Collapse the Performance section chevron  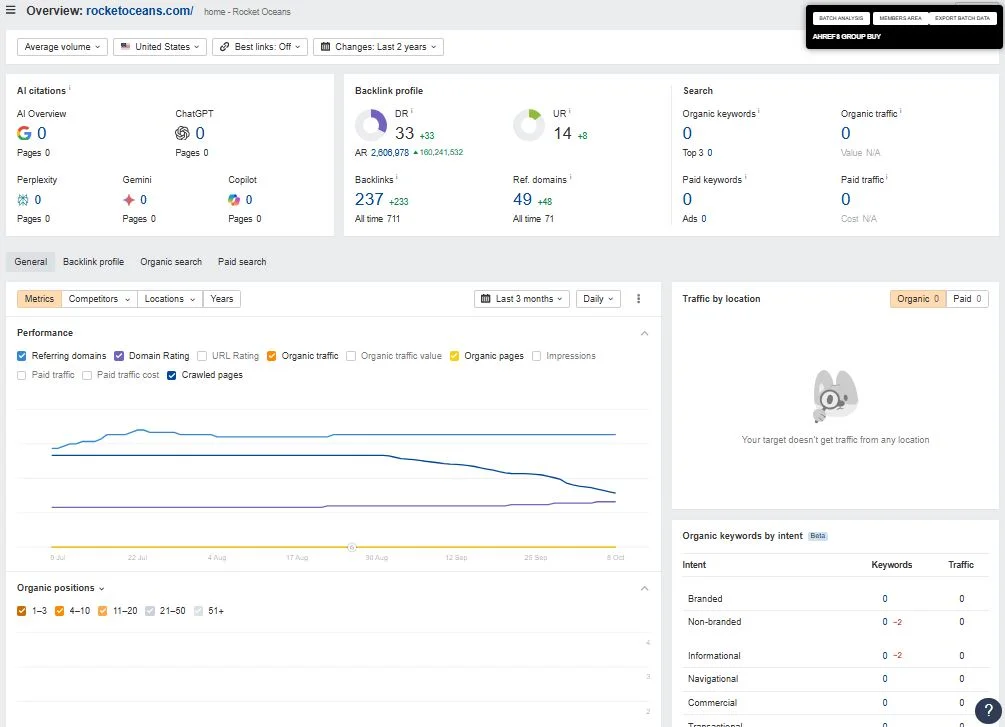[644, 333]
